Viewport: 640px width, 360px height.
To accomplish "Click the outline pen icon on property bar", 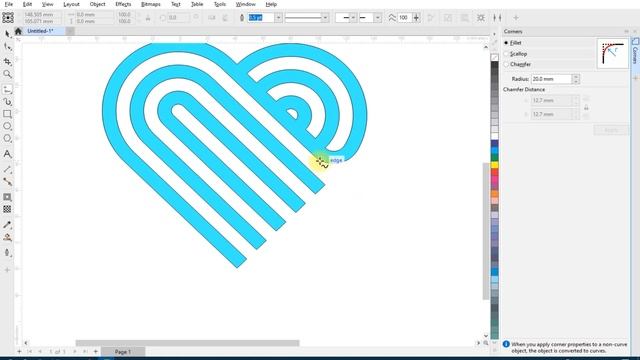I will [x=242, y=18].
